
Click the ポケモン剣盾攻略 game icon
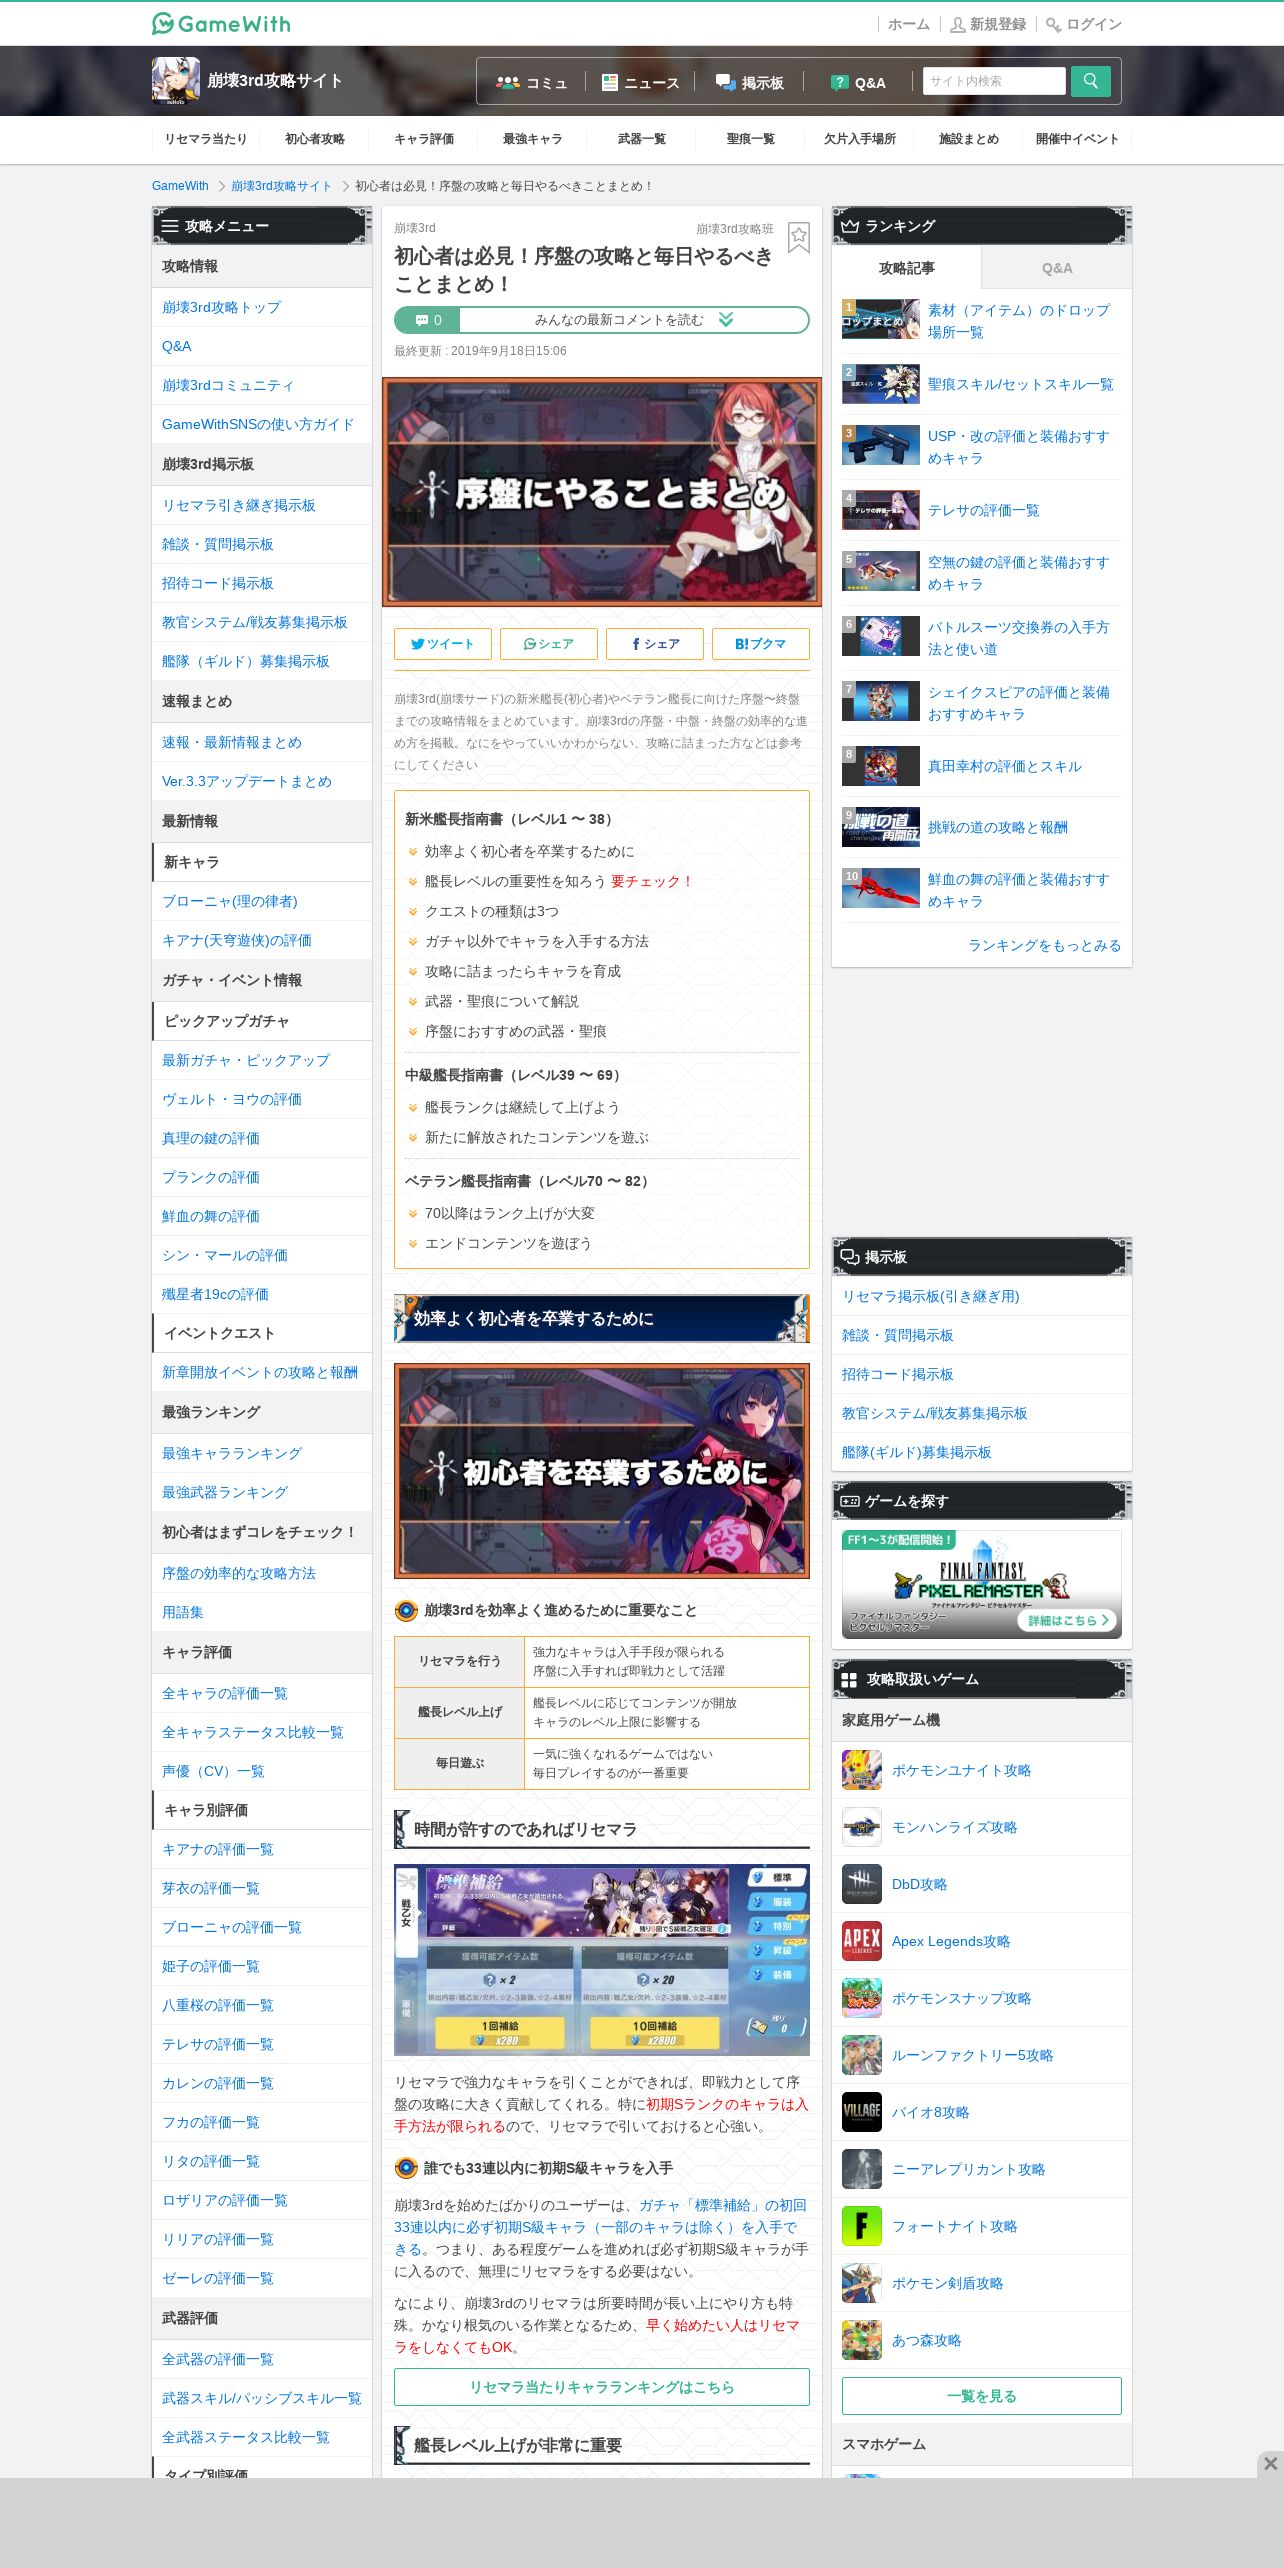[861, 2283]
